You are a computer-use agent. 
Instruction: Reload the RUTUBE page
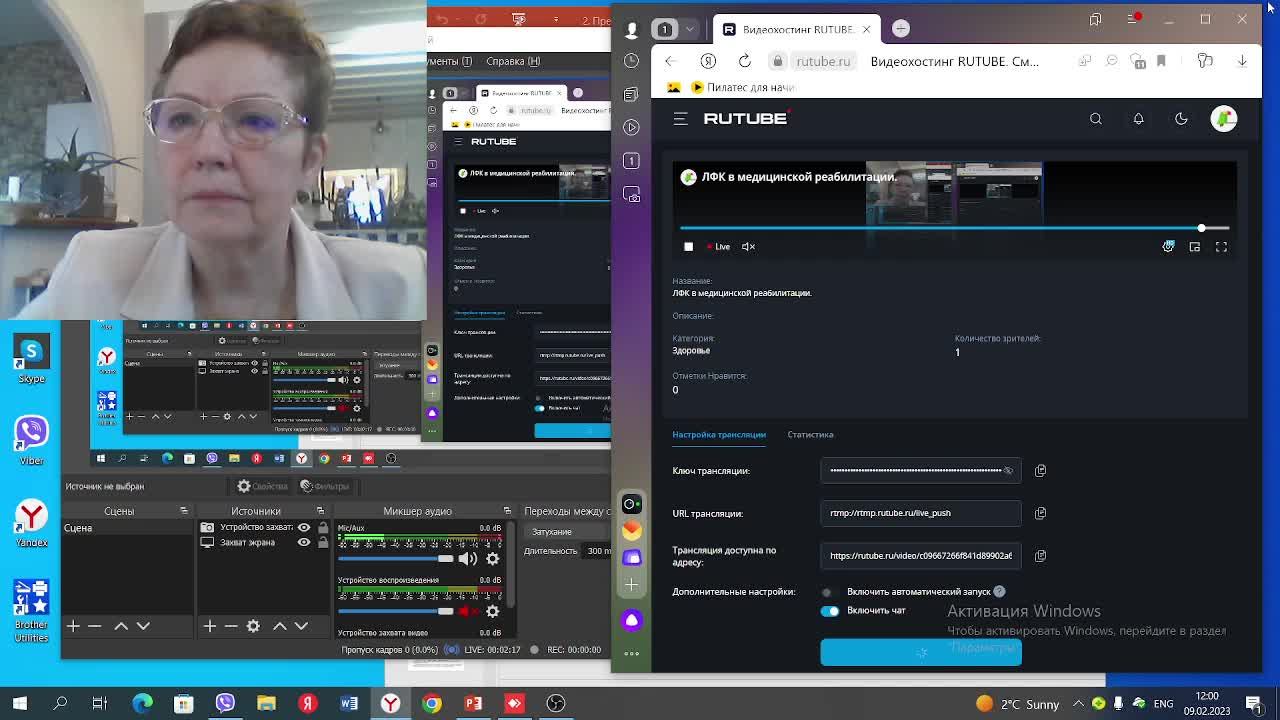[745, 61]
